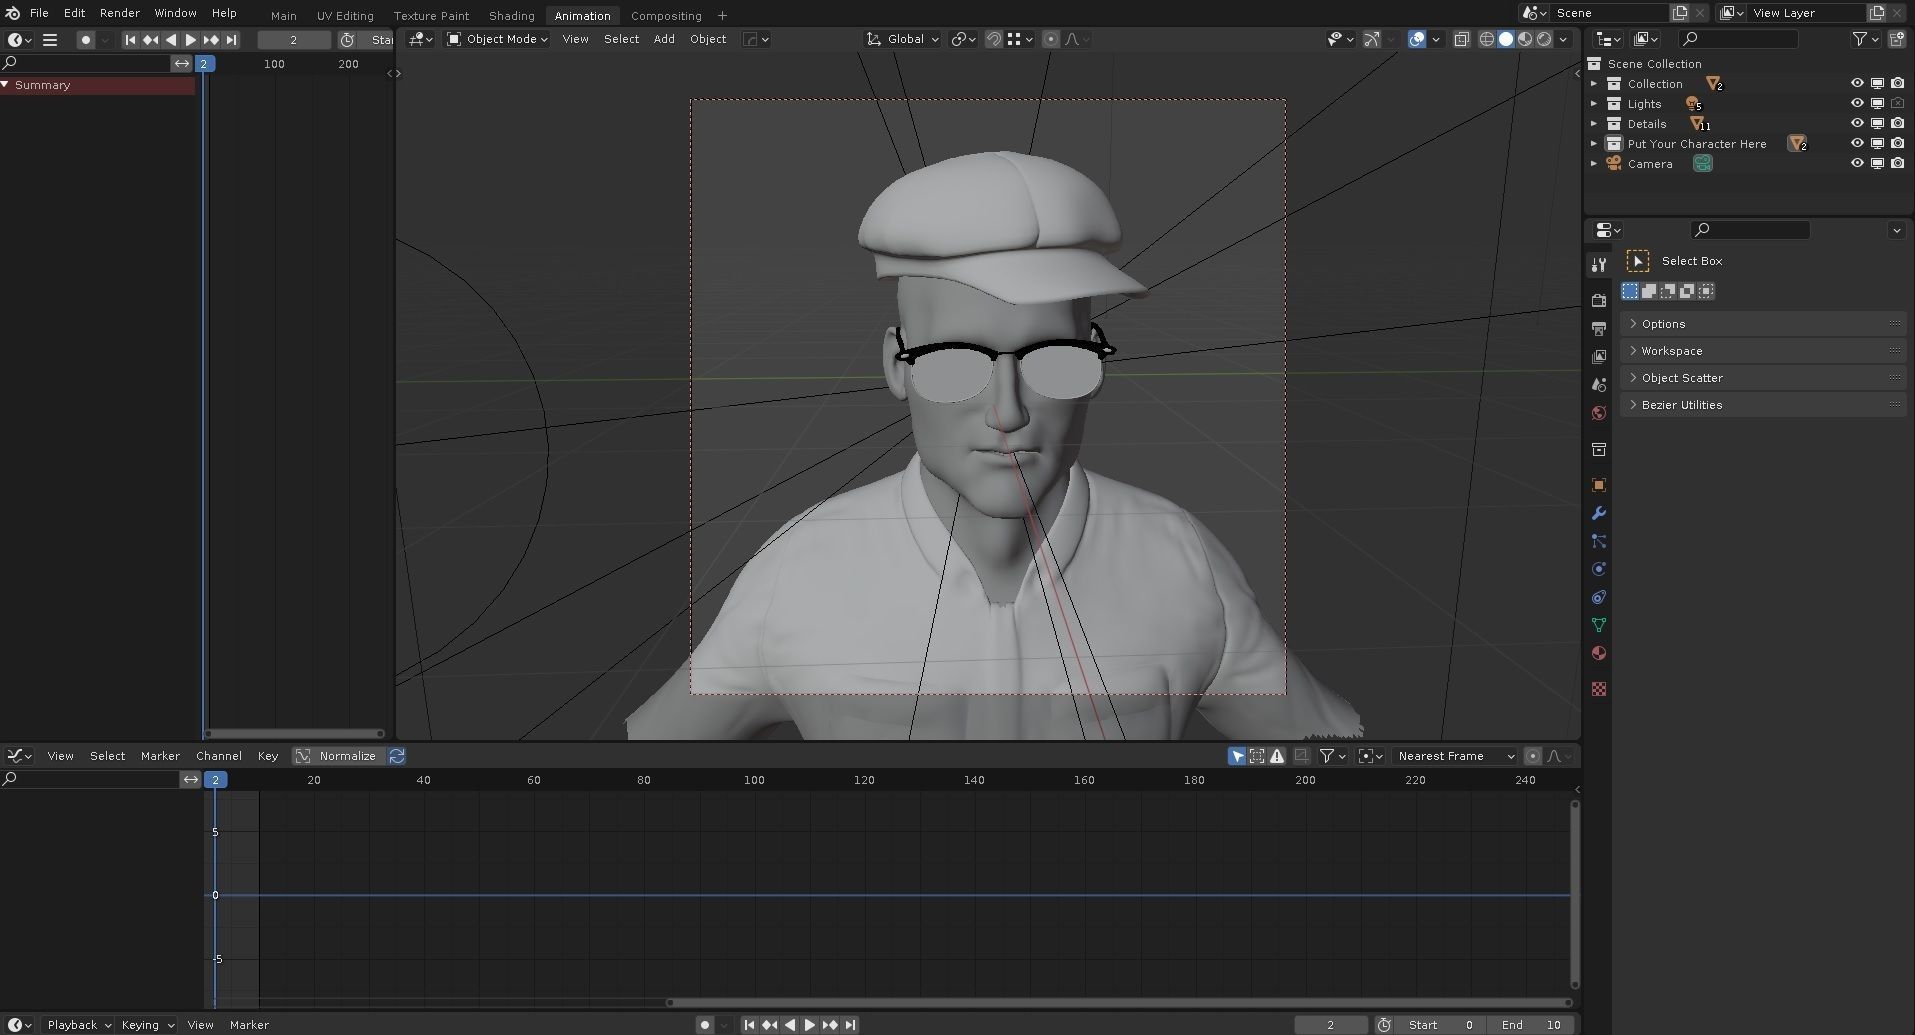Open Keying menu in bottom bar

click(147, 1025)
